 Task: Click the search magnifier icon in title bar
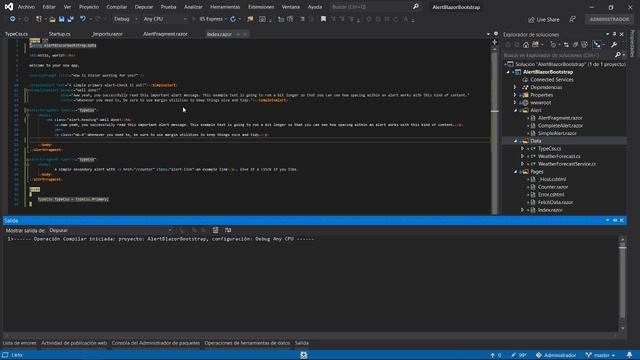[x=416, y=7]
